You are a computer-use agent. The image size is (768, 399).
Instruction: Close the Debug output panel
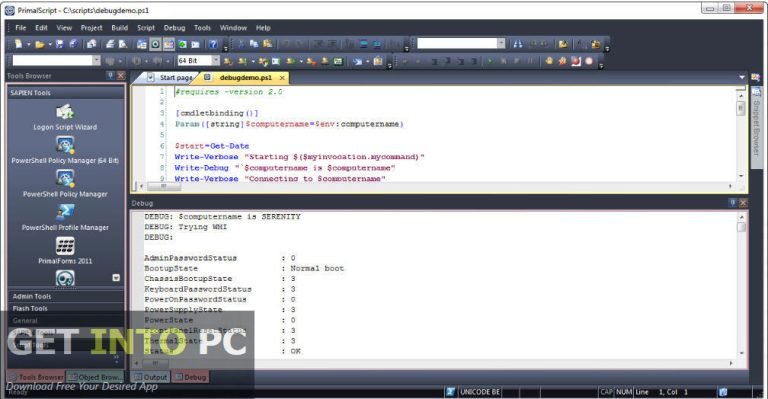(743, 203)
